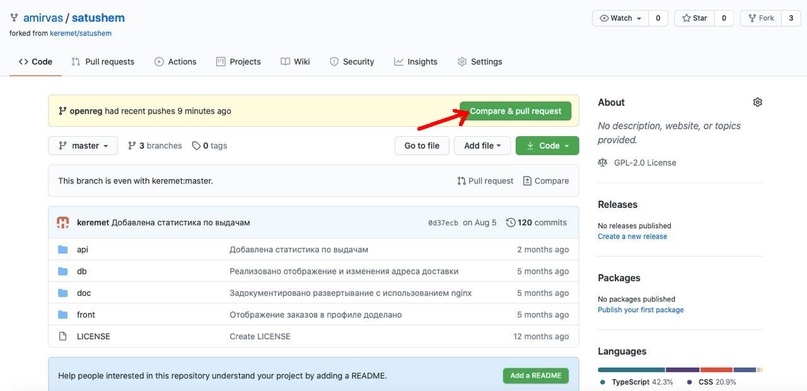The width and height of the screenshot is (807, 391).
Task: Switch to the Settings tab
Action: (x=480, y=62)
